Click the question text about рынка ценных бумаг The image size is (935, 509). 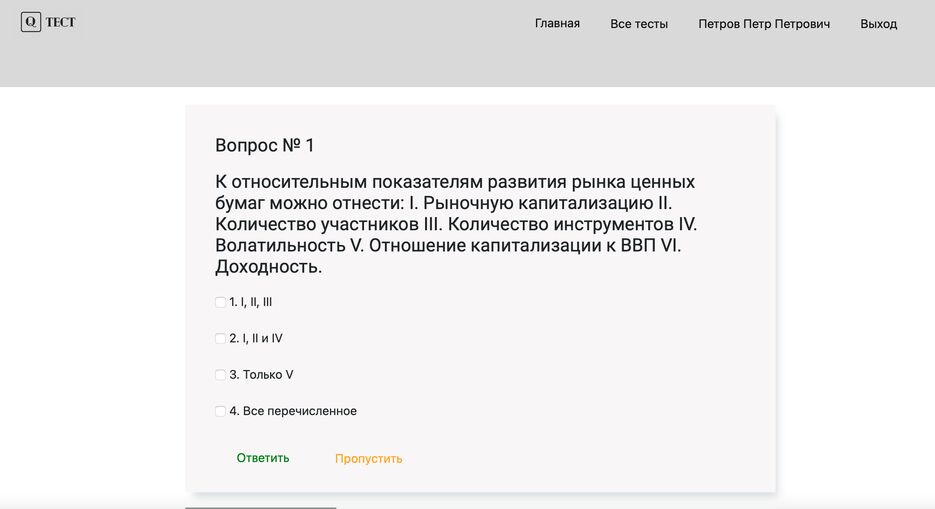pyautogui.click(x=456, y=225)
